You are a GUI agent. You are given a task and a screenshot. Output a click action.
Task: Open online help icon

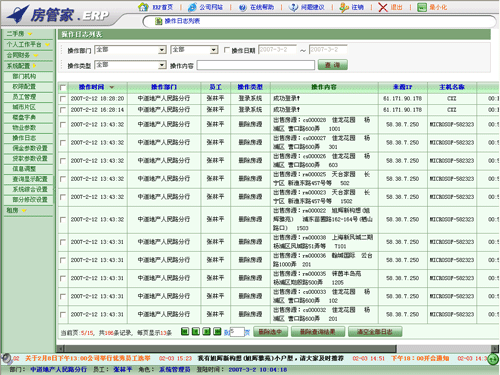(x=243, y=7)
